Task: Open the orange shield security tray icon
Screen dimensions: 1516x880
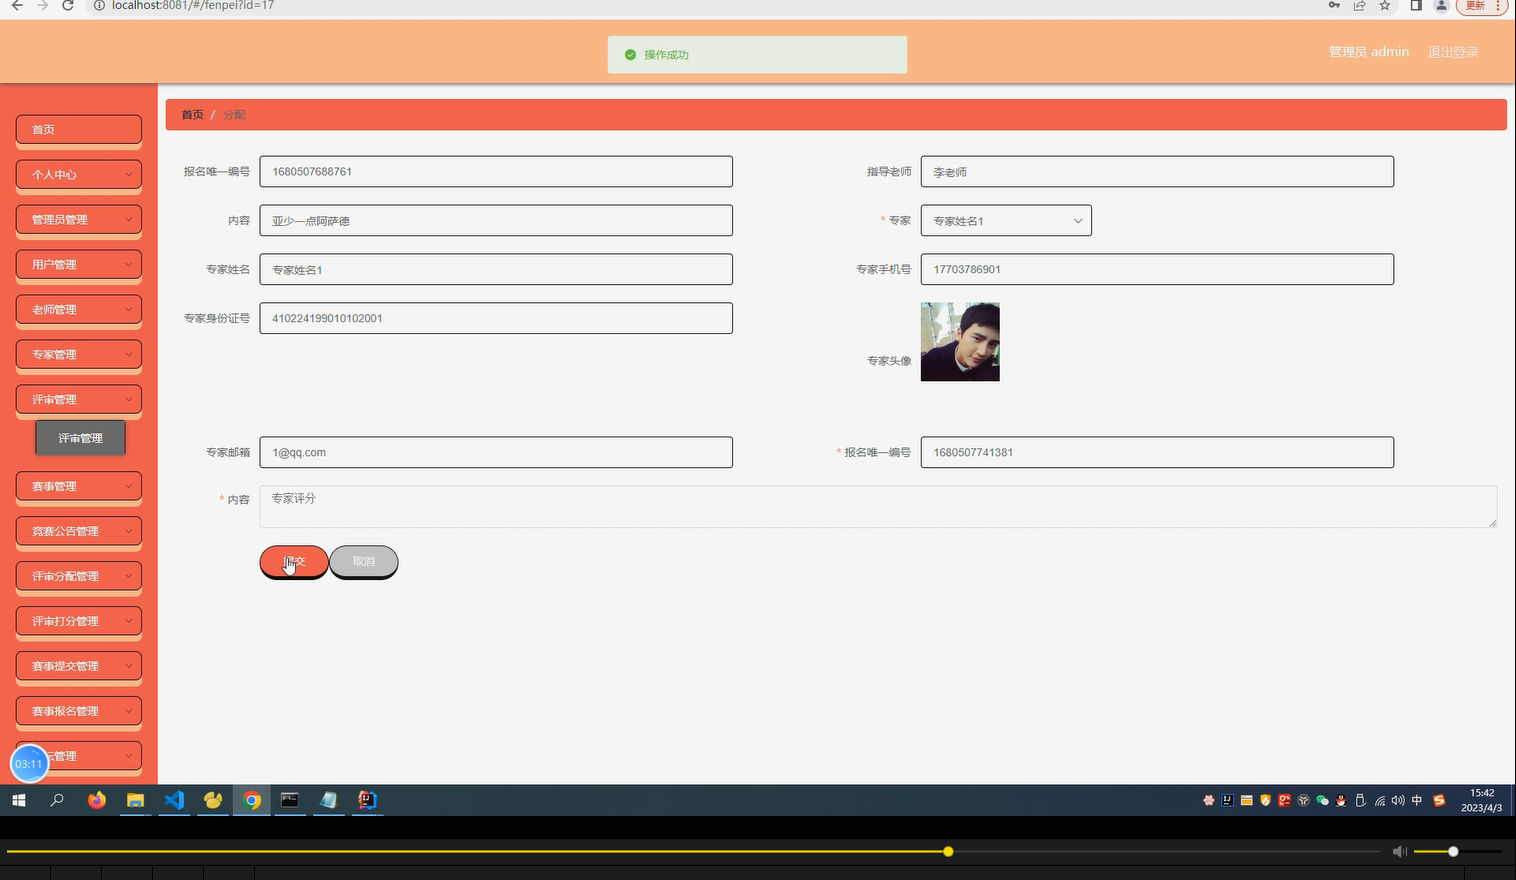Action: click(1265, 800)
